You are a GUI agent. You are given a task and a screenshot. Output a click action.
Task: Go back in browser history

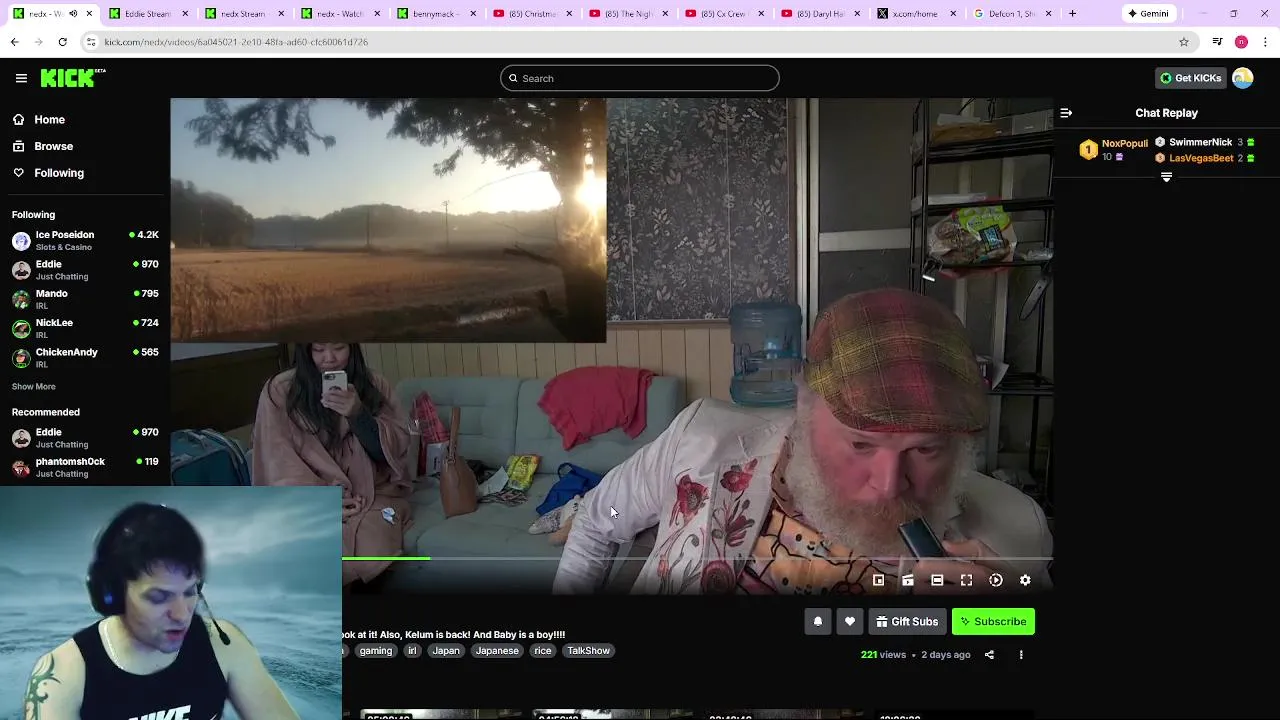pos(14,42)
